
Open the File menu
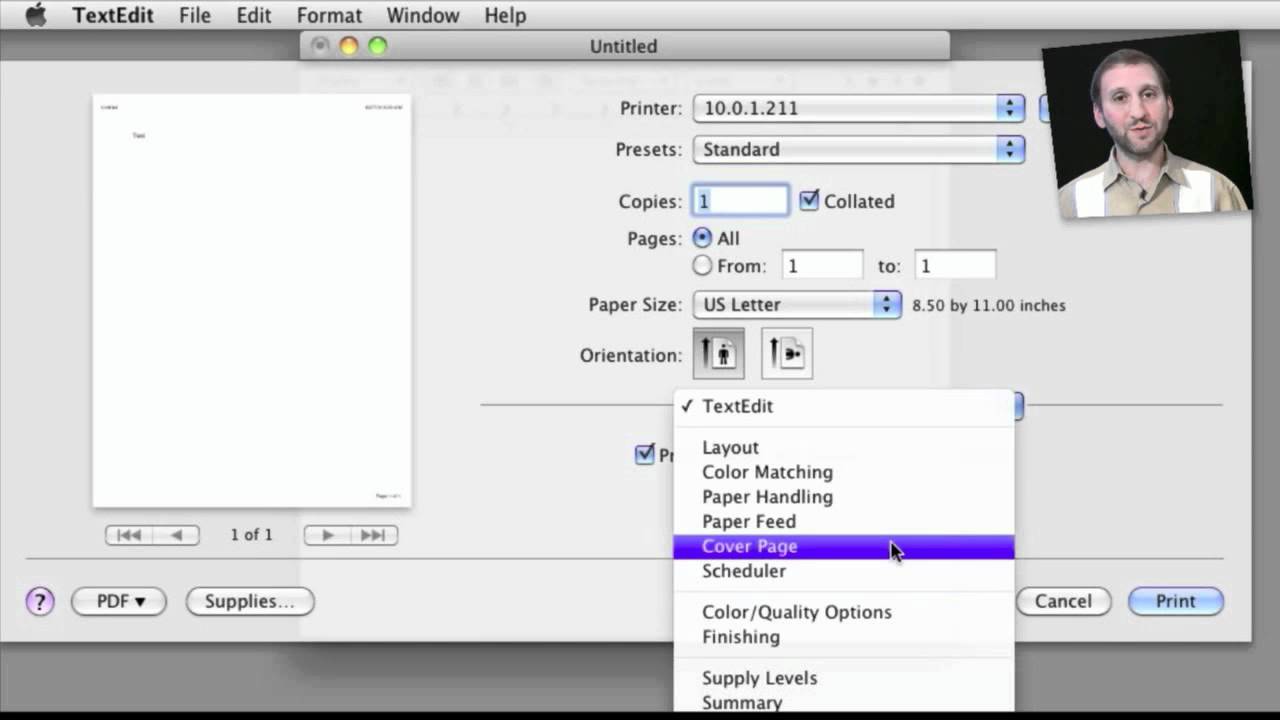pos(195,15)
